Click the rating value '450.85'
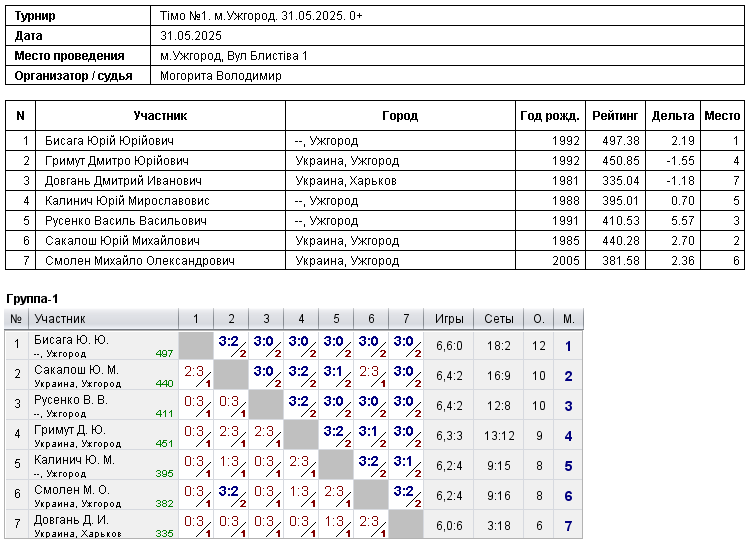 621,161
